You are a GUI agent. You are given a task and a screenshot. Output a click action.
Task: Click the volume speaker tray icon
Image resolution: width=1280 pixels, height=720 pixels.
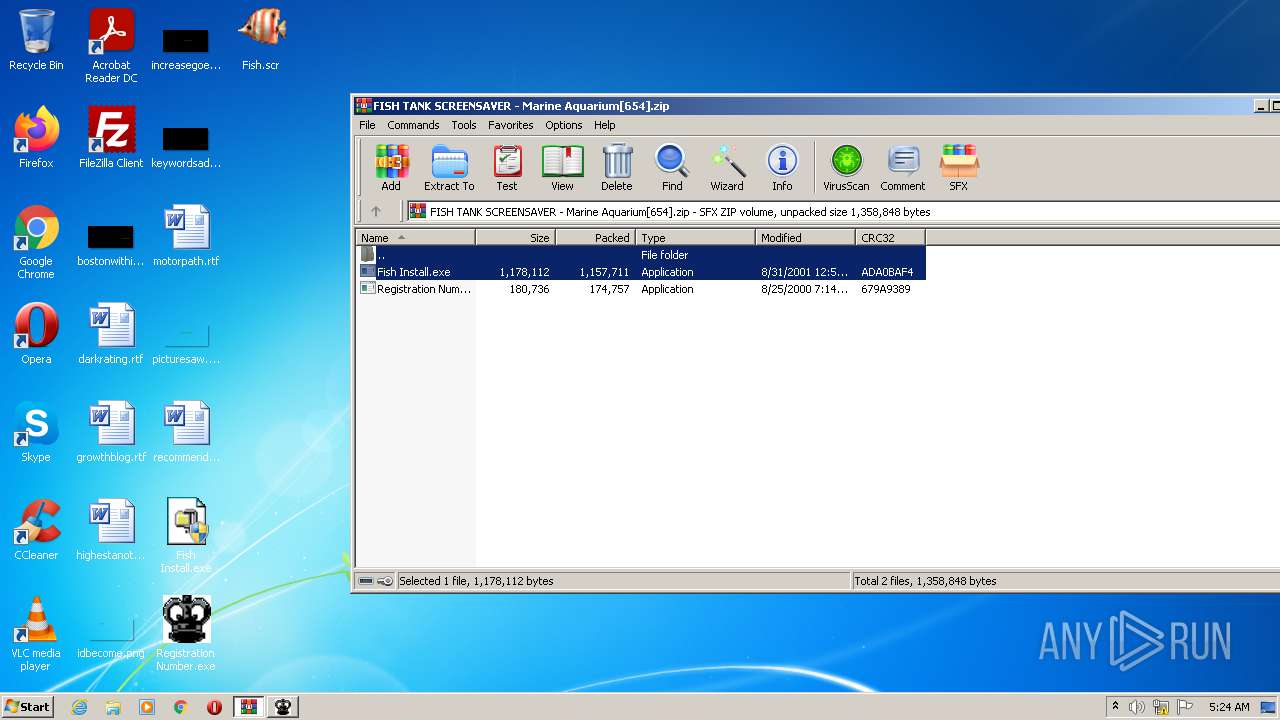click(x=1136, y=707)
